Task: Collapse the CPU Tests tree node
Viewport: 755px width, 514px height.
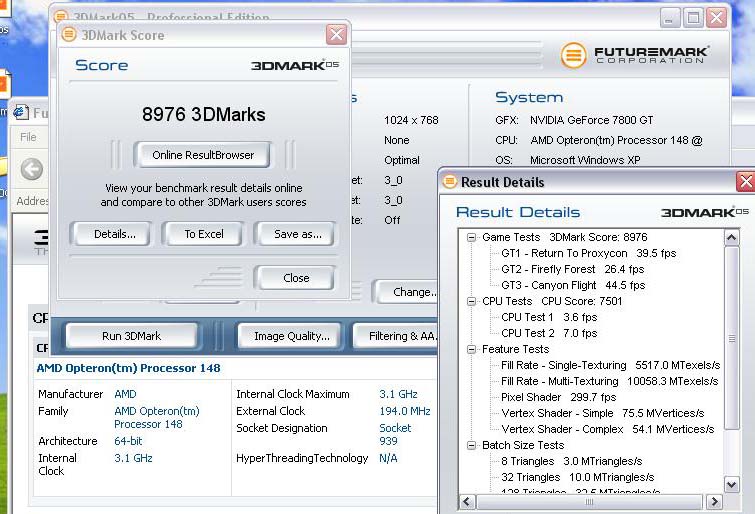Action: [471, 301]
